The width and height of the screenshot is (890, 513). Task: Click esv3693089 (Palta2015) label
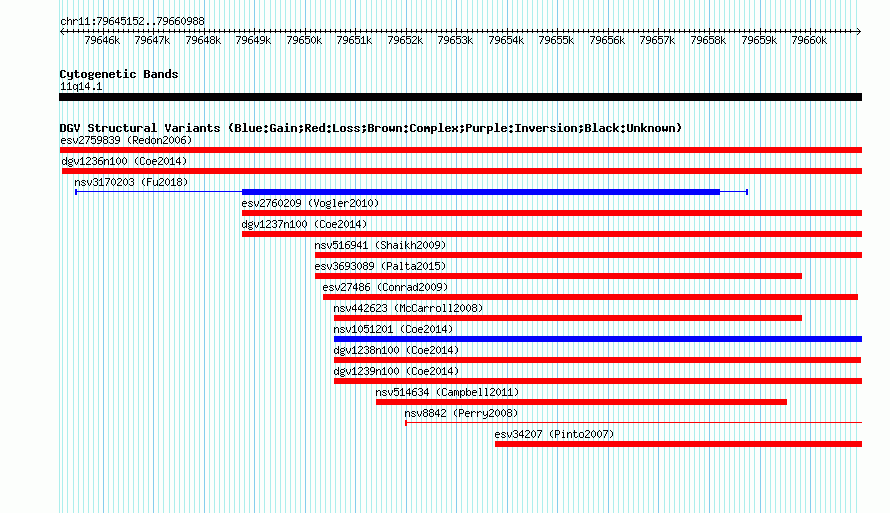coord(380,266)
